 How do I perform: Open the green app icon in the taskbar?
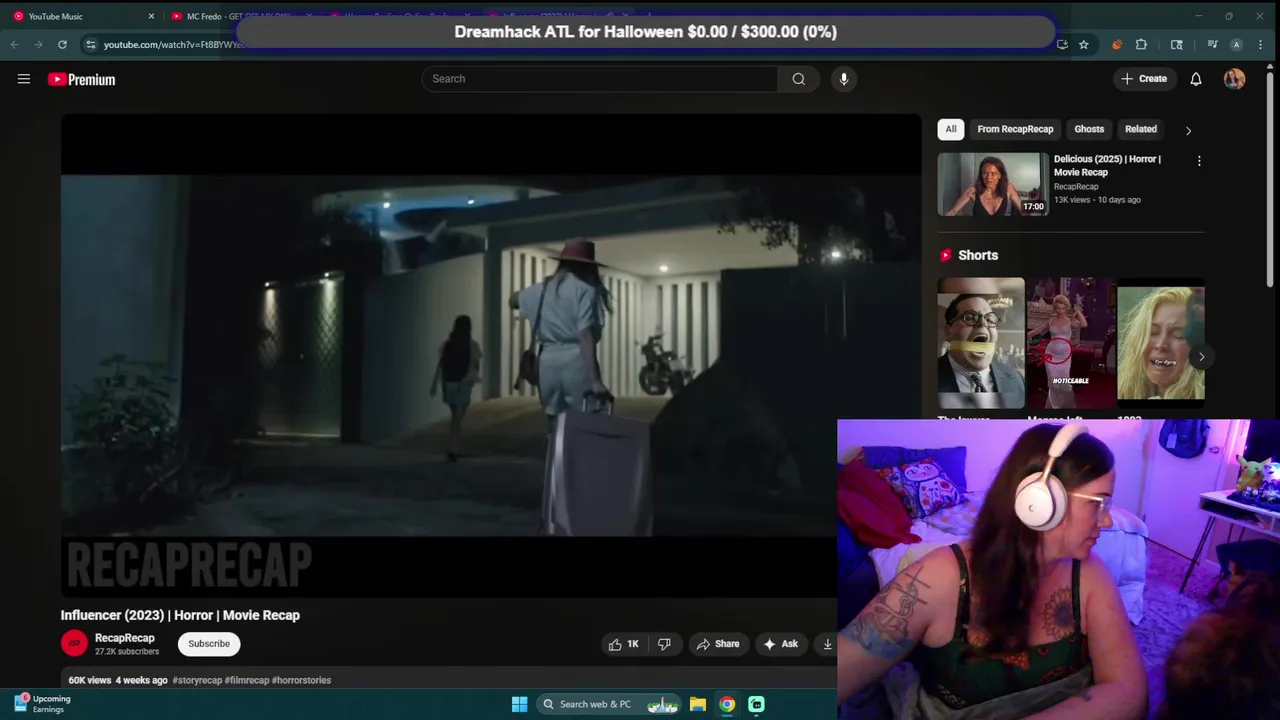756,704
